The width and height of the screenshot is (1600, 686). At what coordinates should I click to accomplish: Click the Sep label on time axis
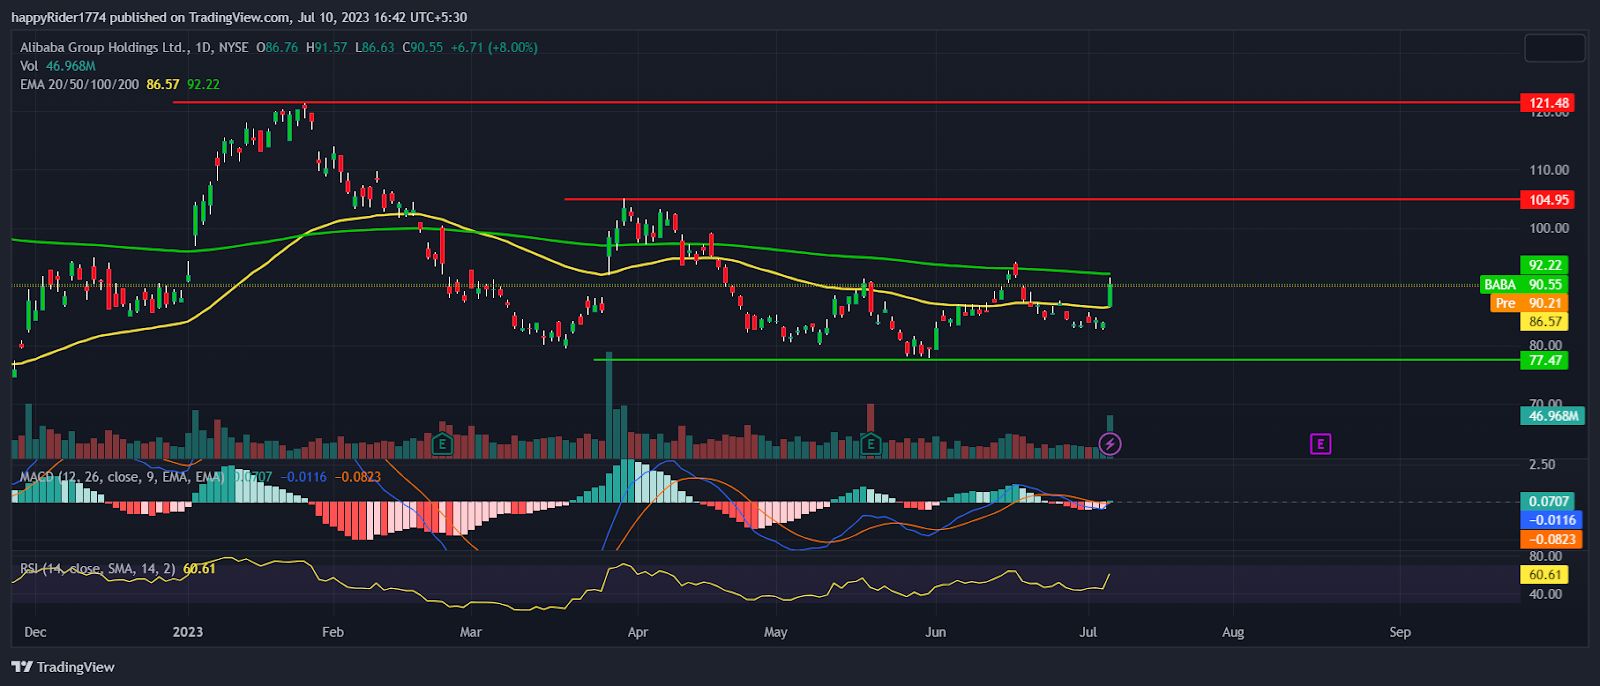(x=1400, y=632)
